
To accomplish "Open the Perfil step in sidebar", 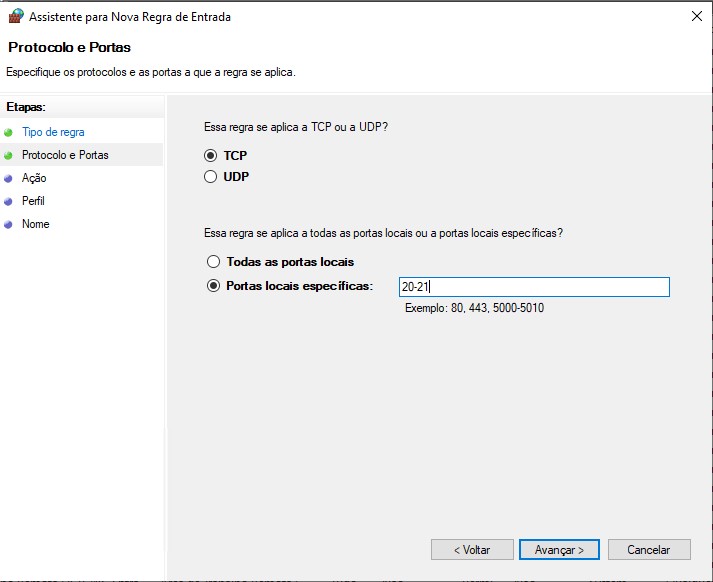I will 33,201.
